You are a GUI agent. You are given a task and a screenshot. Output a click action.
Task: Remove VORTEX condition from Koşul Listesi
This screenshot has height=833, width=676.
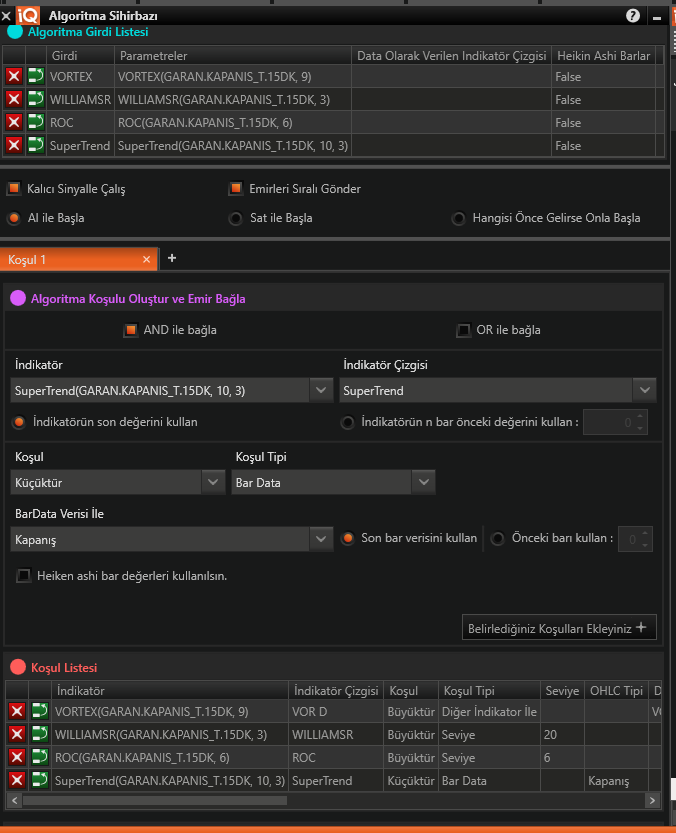point(17,711)
